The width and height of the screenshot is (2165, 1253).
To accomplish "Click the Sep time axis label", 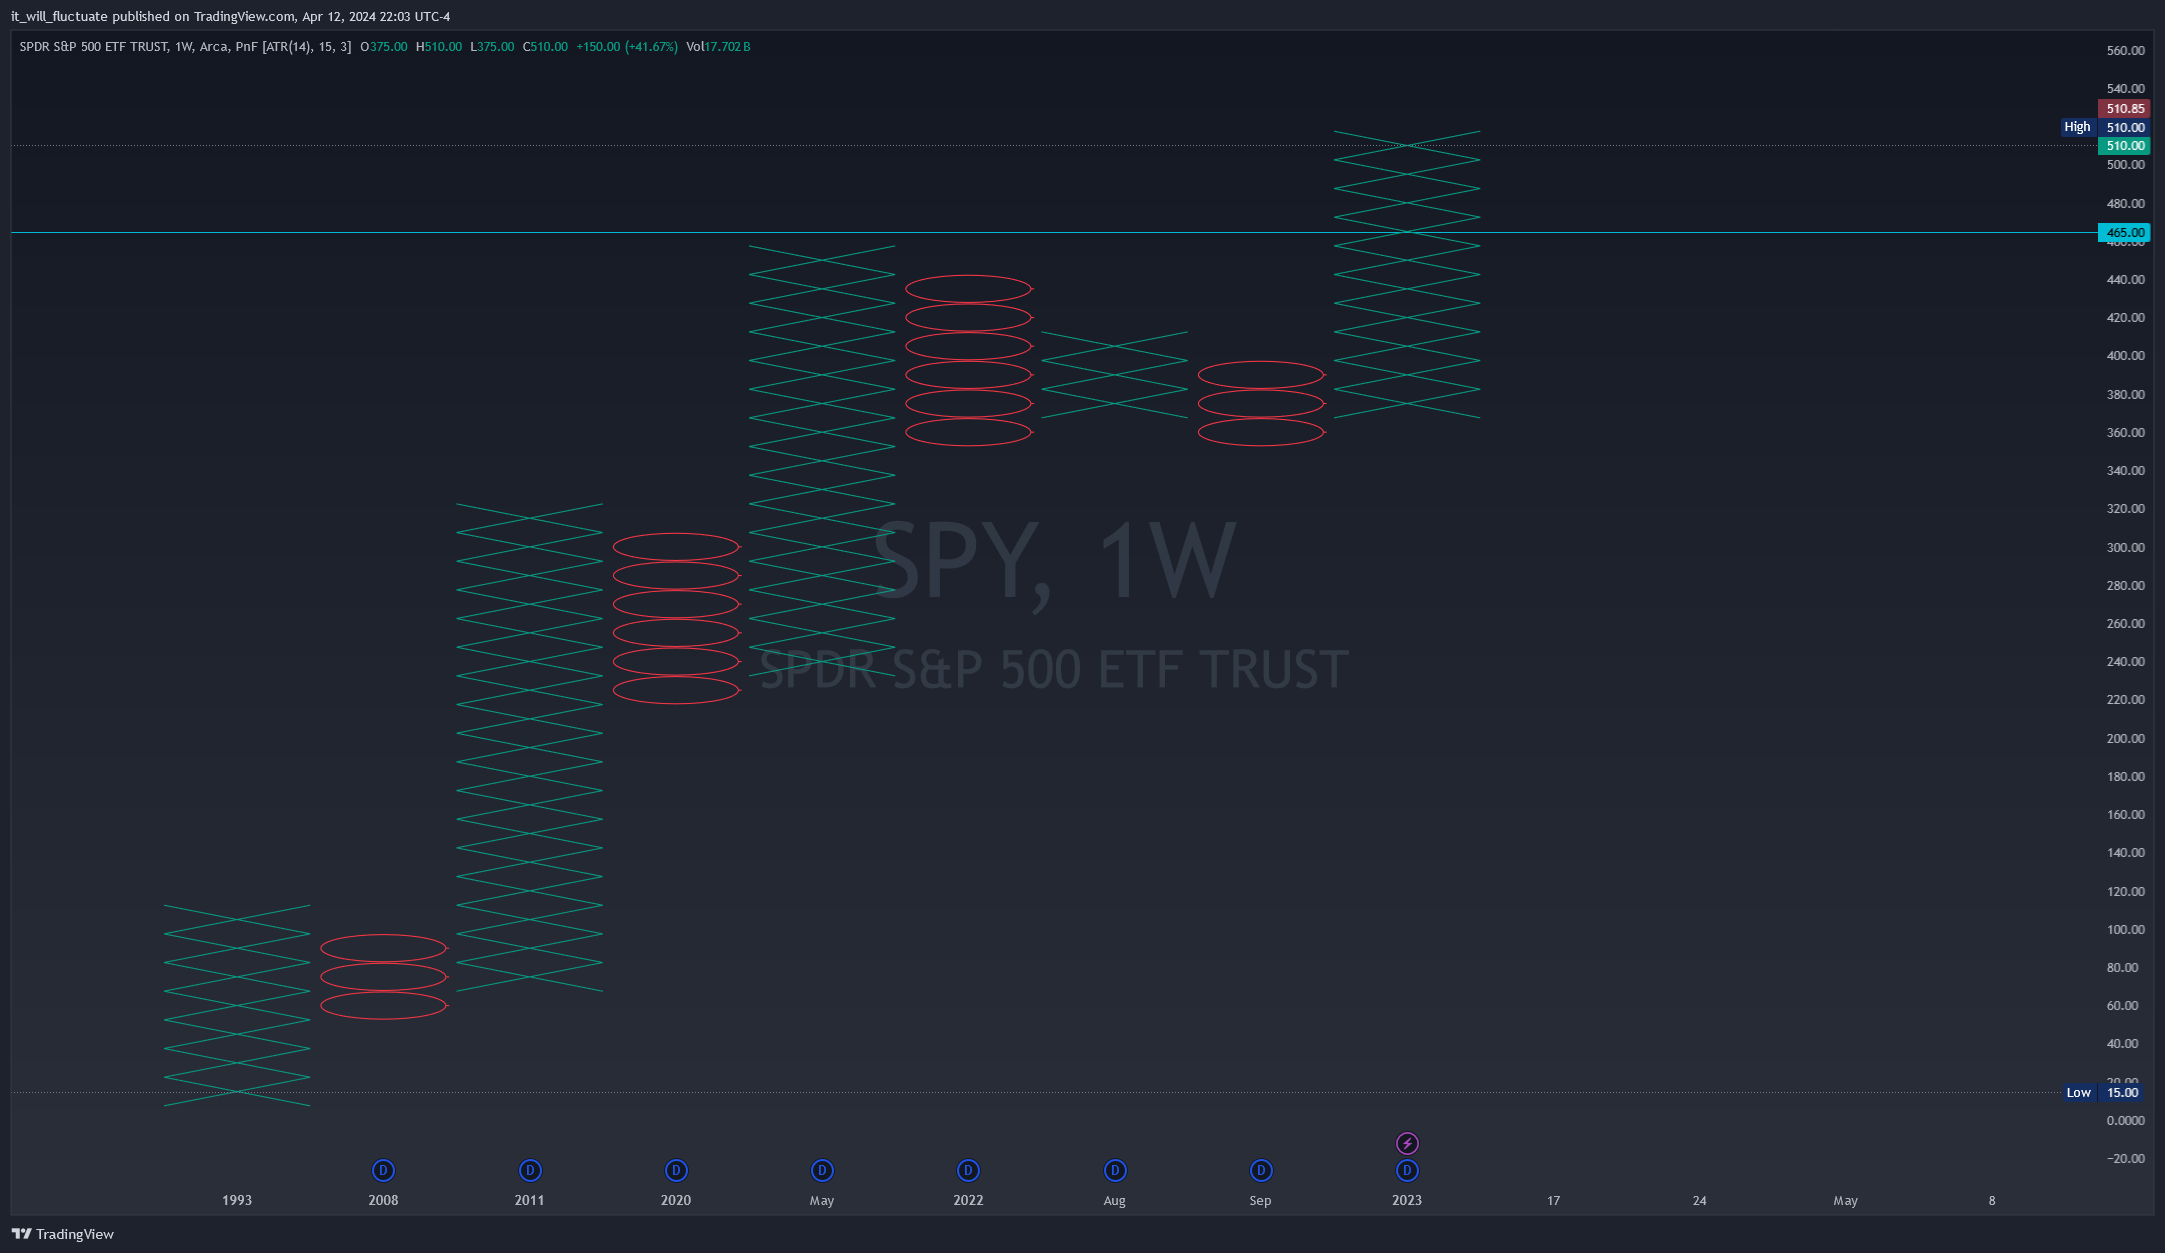I will 1261,1200.
